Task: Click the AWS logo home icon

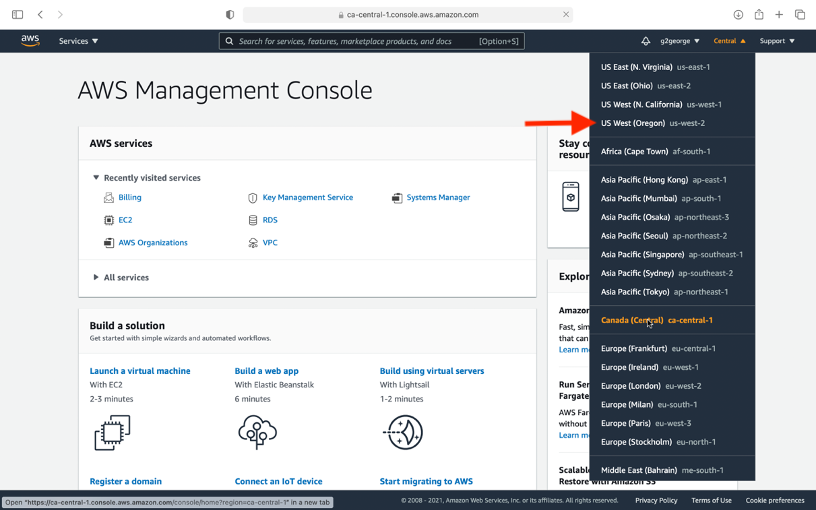Action: 30,41
